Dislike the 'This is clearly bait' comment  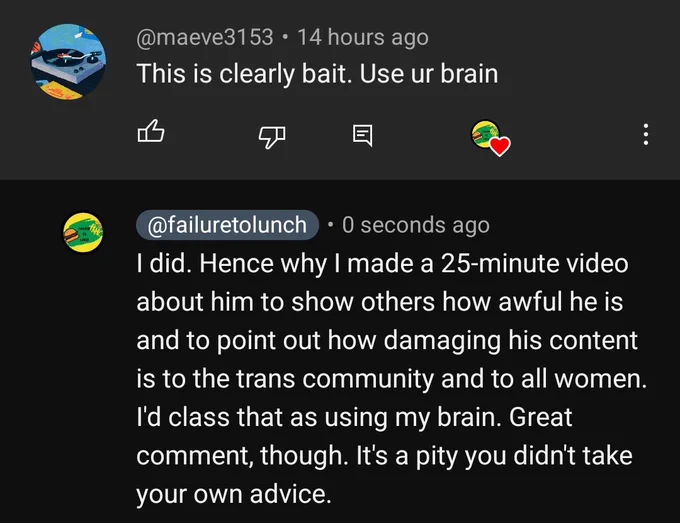[272, 137]
